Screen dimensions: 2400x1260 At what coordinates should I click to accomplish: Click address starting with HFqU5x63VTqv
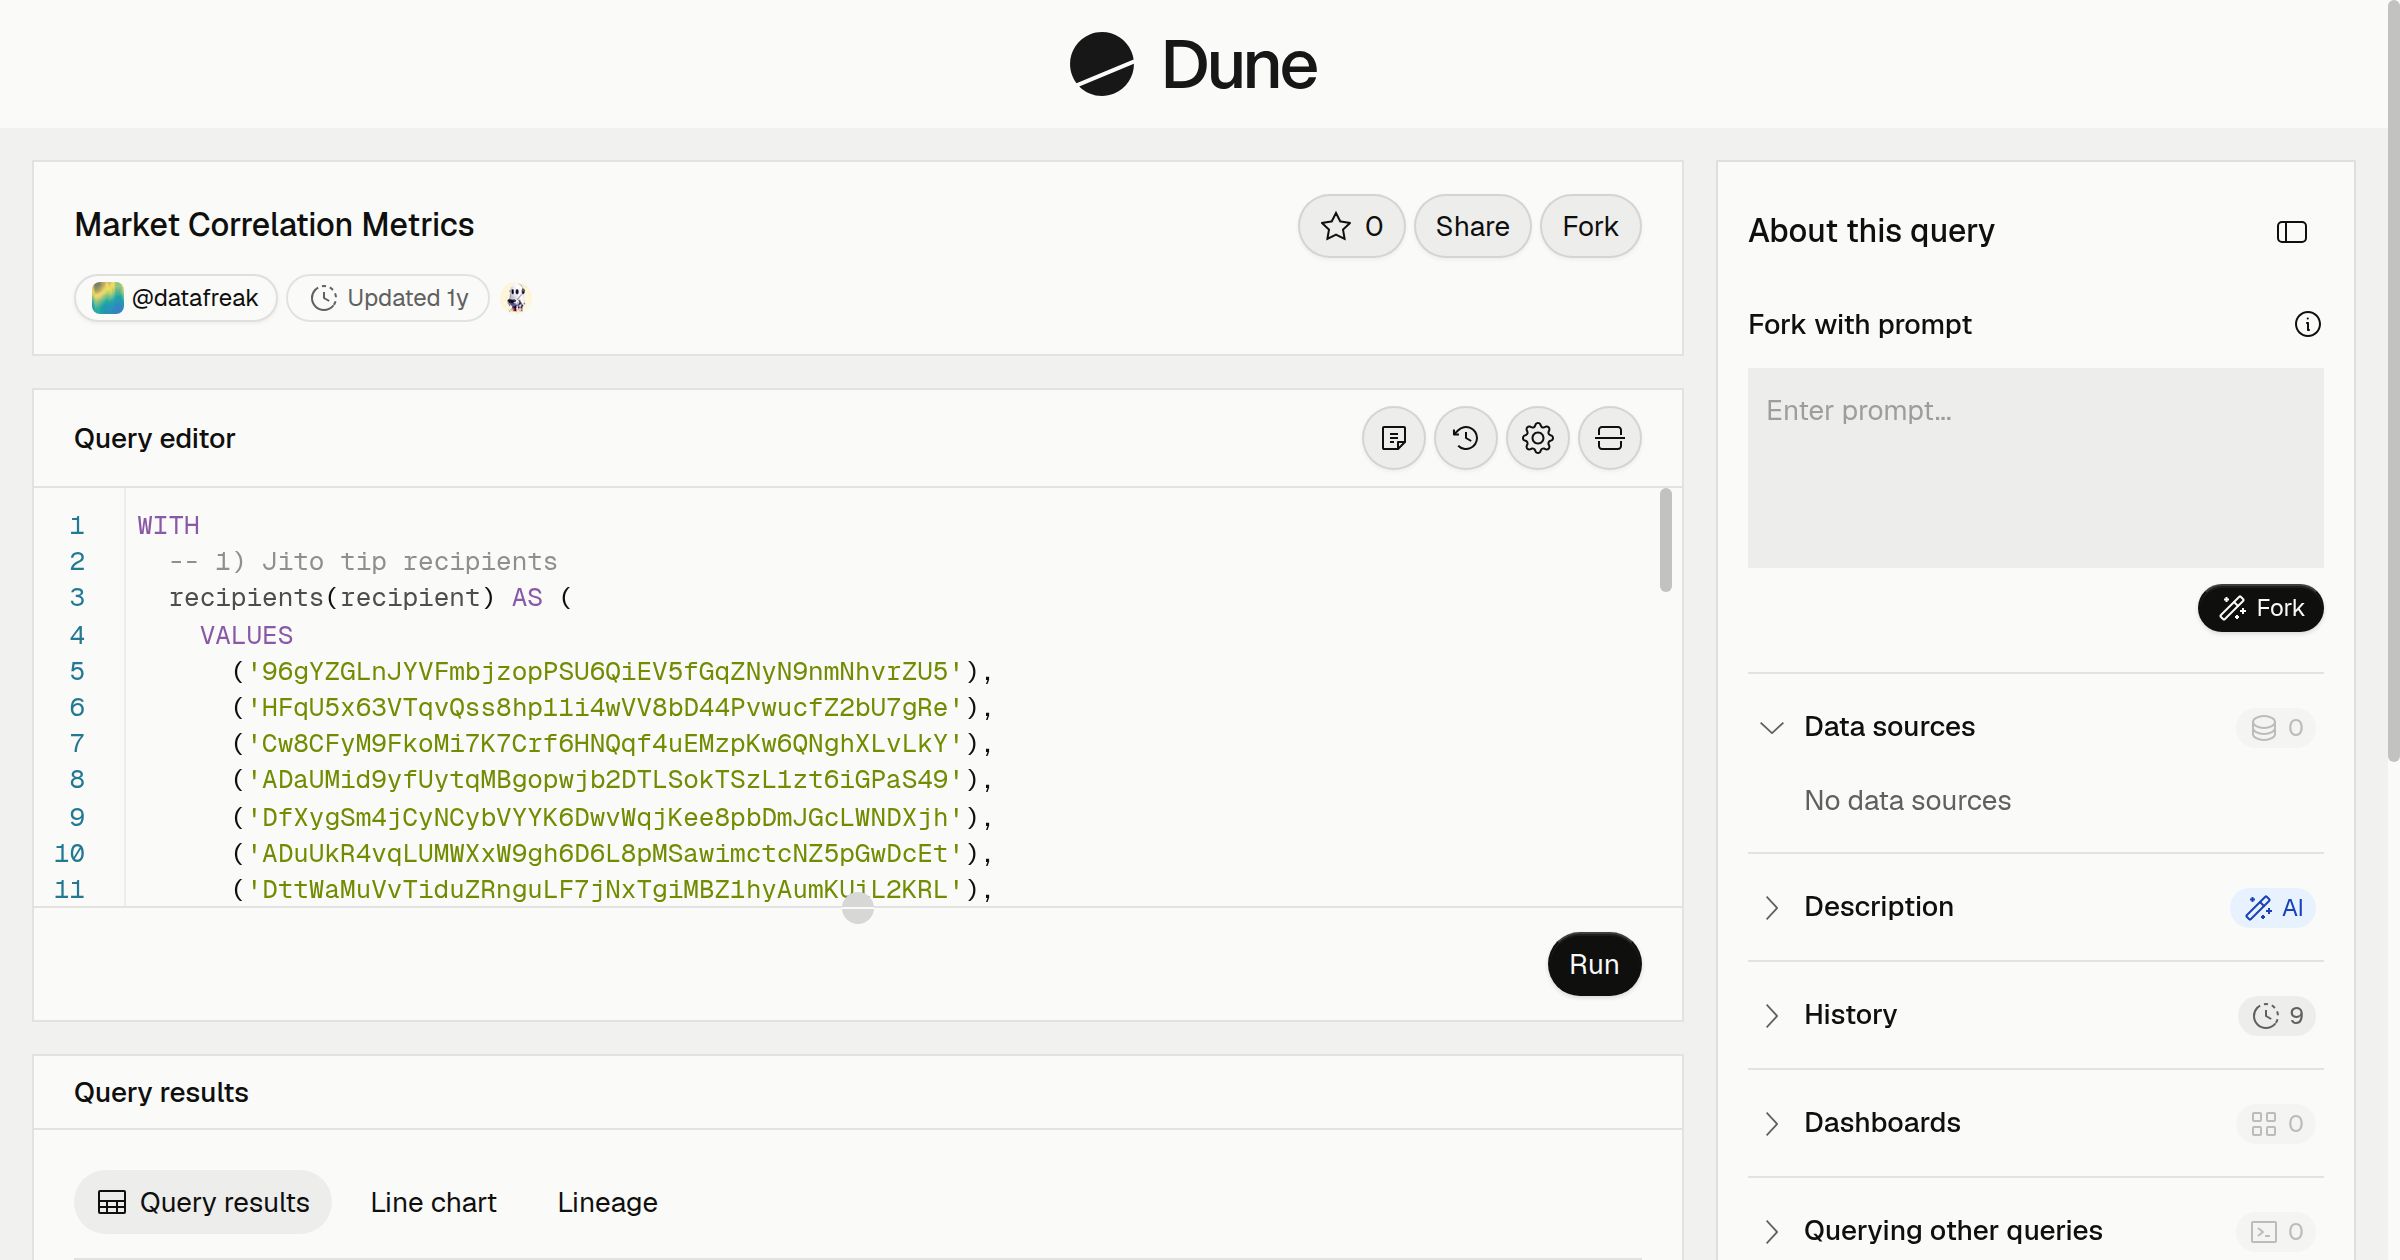click(605, 707)
